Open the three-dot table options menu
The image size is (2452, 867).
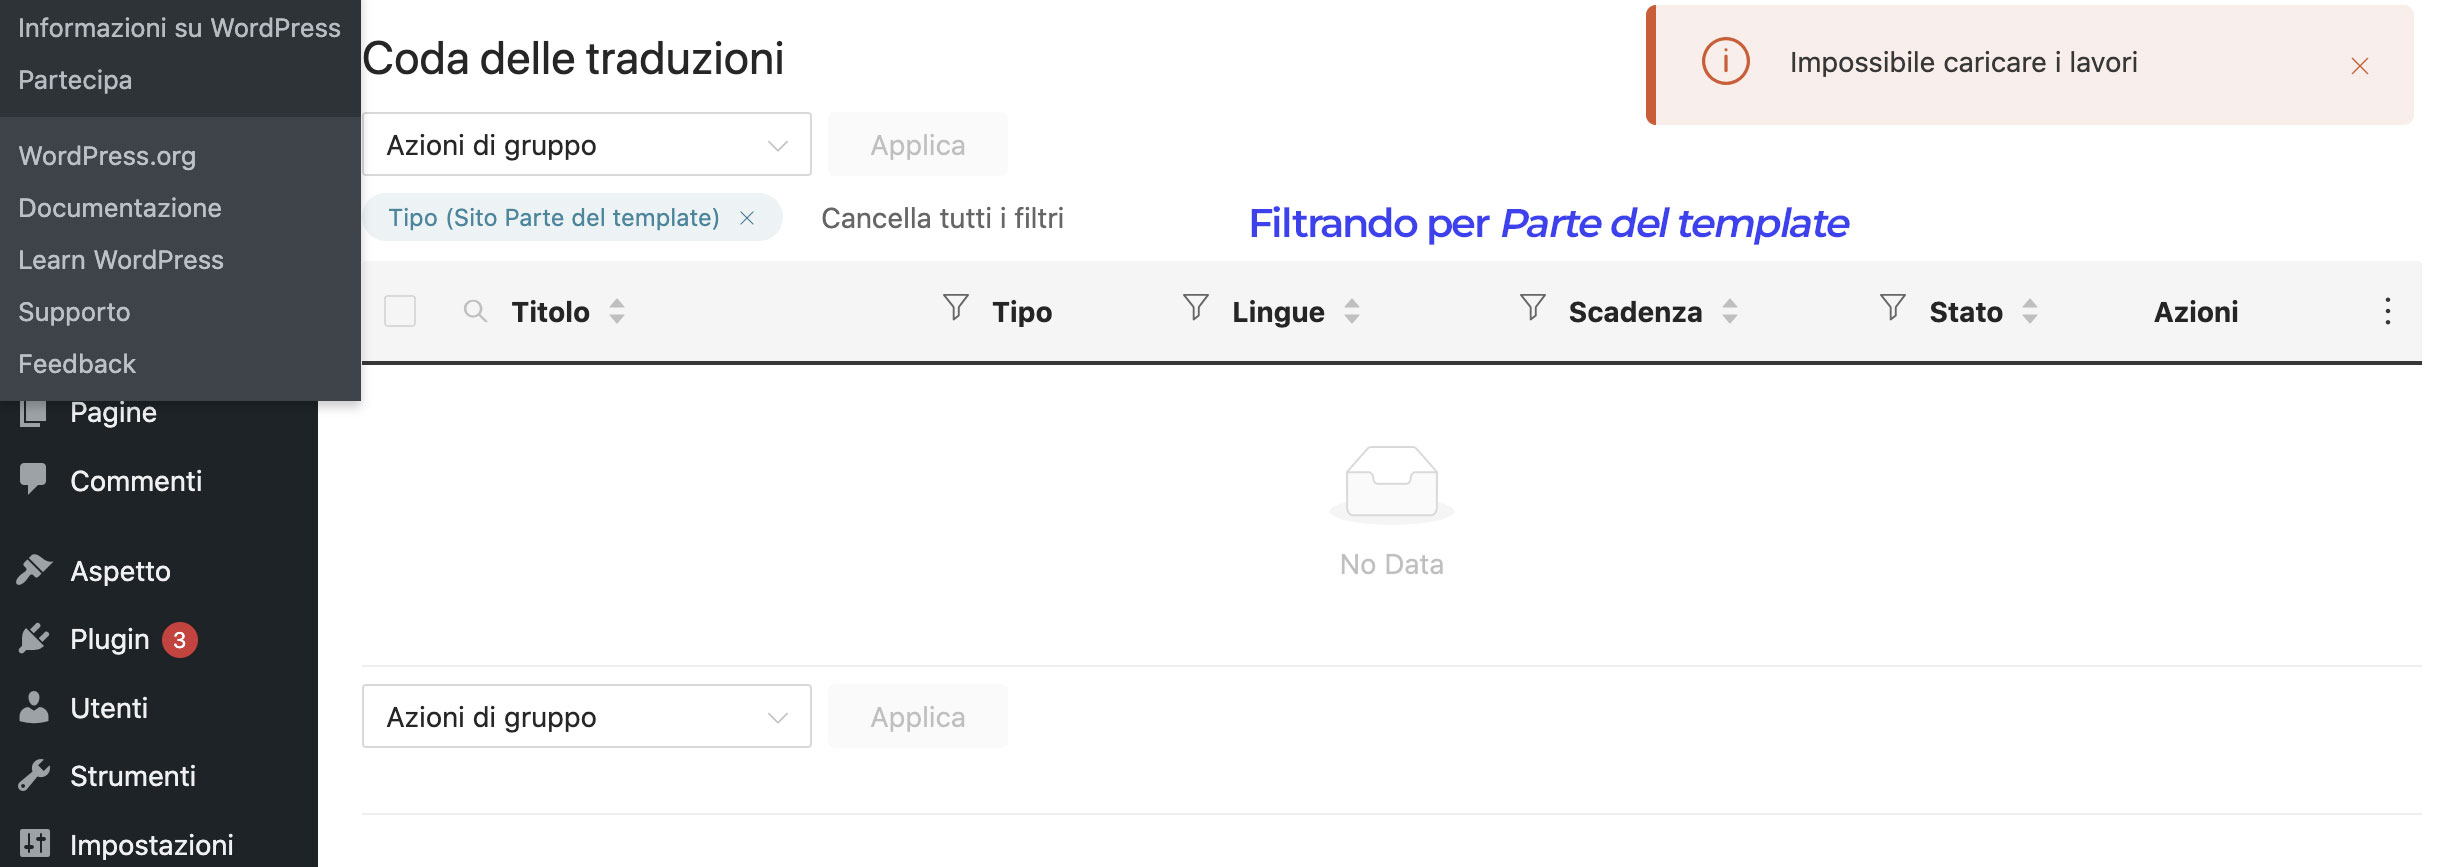pyautogui.click(x=2388, y=311)
